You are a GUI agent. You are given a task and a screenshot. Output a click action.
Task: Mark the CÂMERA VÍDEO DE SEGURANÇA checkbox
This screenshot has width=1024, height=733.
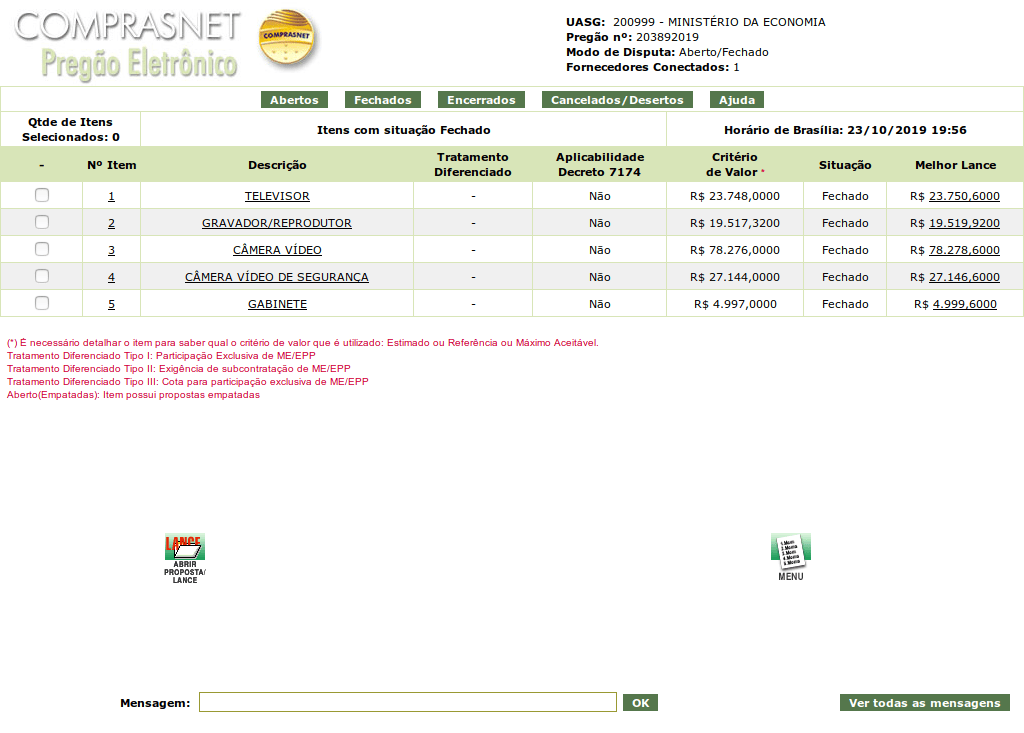(42, 276)
